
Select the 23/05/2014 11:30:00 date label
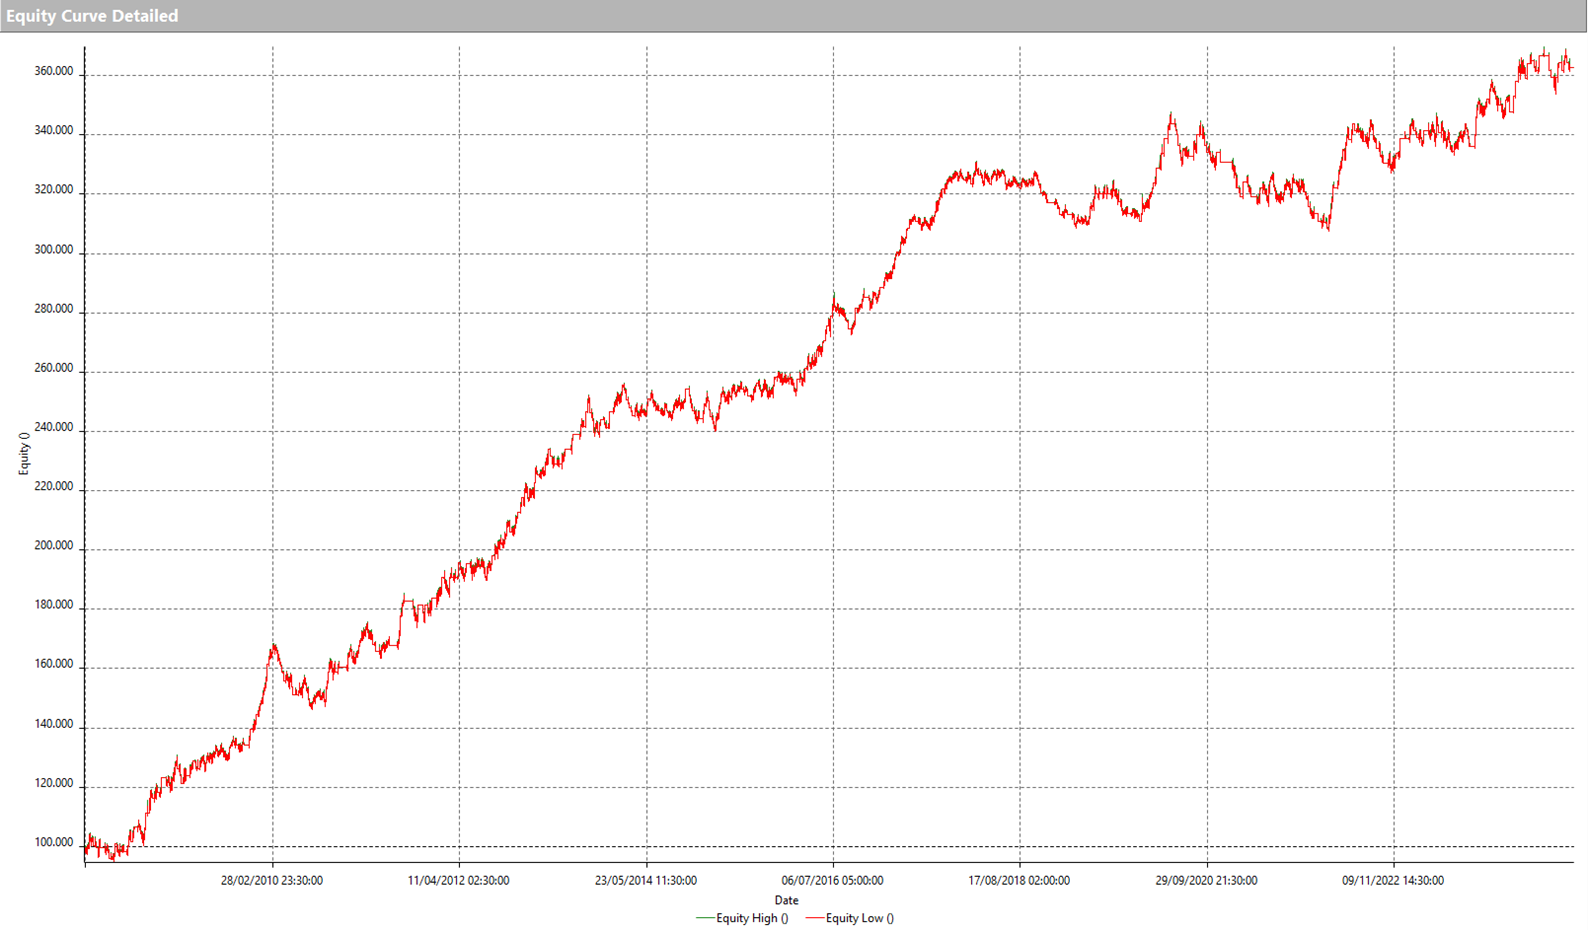click(x=646, y=881)
